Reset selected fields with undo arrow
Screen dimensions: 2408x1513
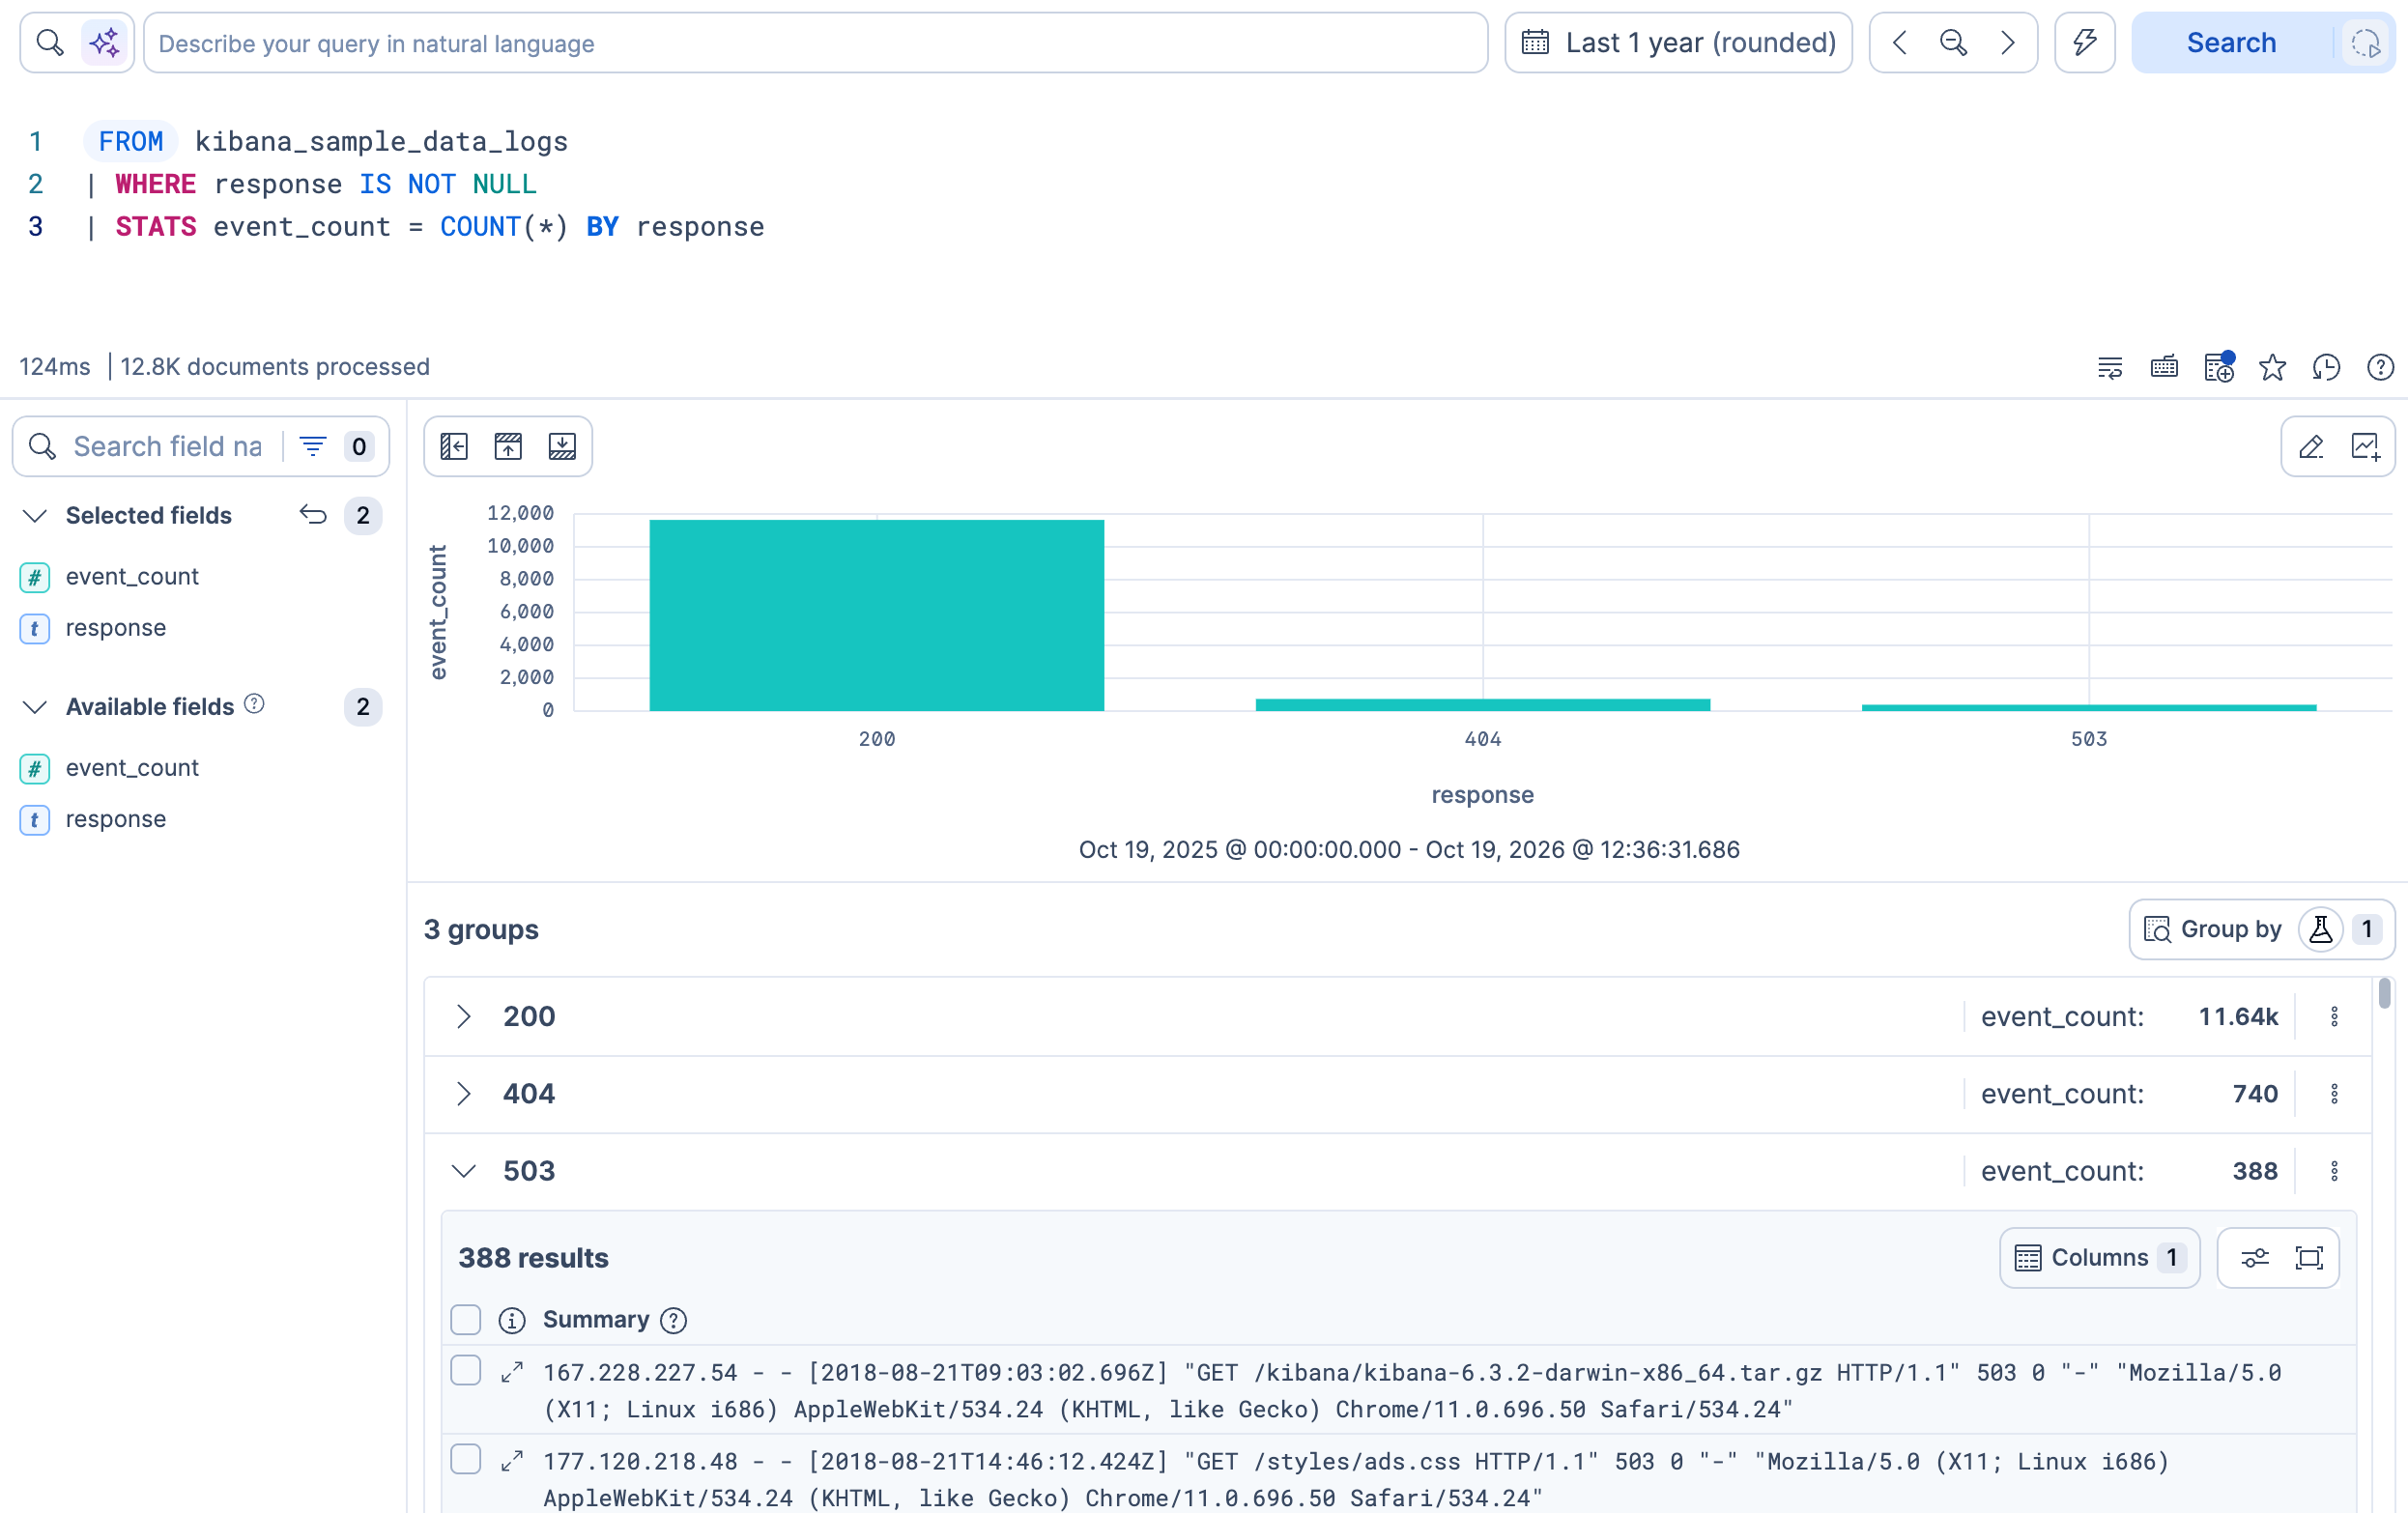tap(313, 515)
